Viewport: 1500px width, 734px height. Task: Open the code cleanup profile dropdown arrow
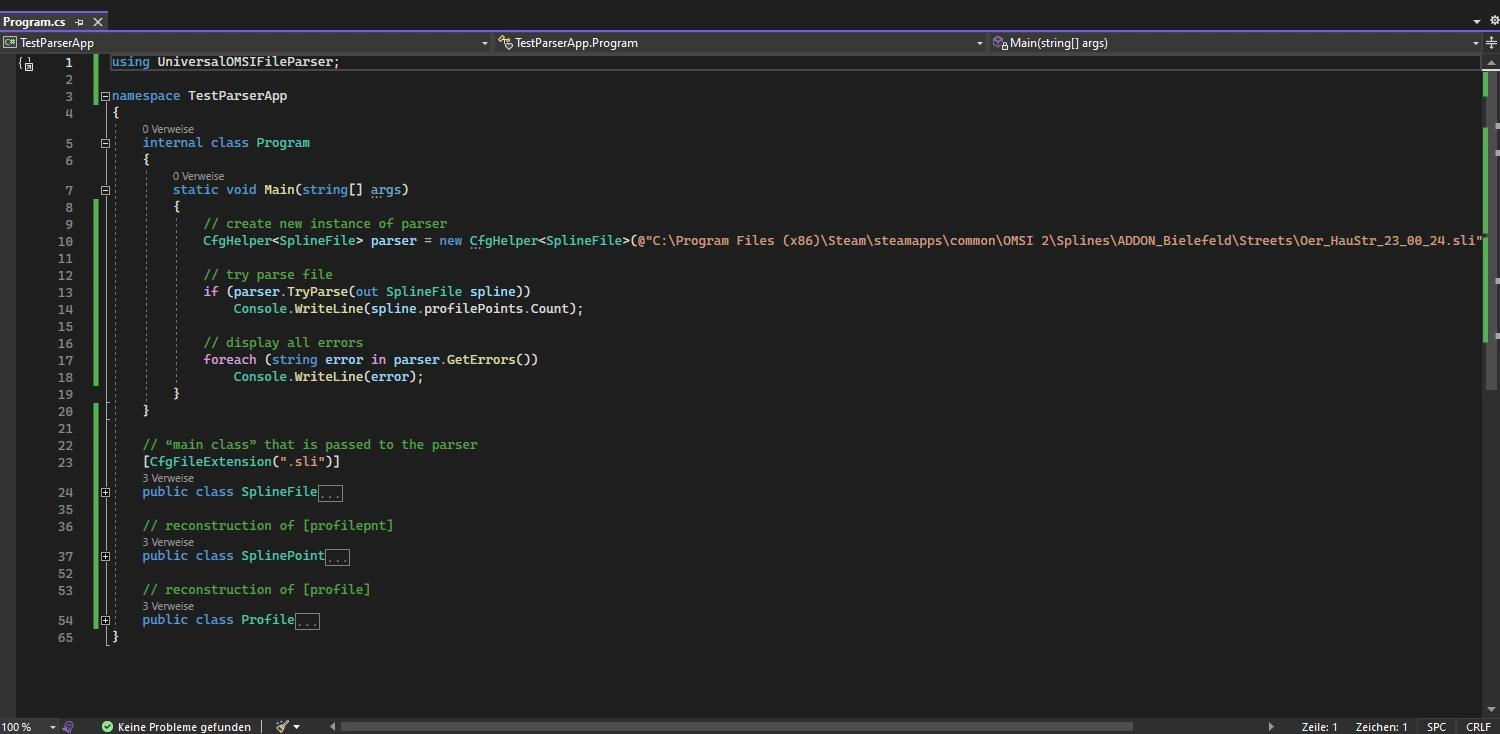click(x=297, y=727)
